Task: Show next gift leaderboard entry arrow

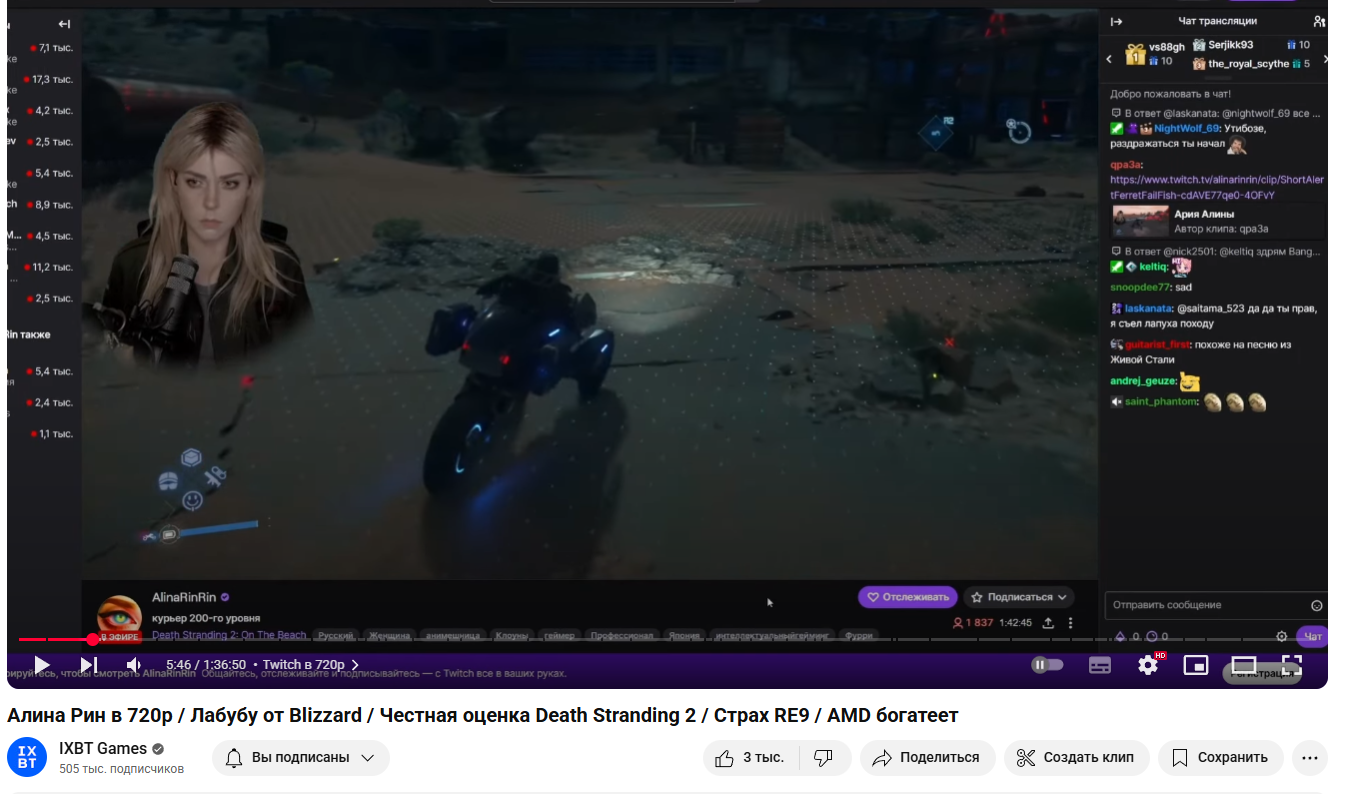Action: pyautogui.click(x=1325, y=60)
